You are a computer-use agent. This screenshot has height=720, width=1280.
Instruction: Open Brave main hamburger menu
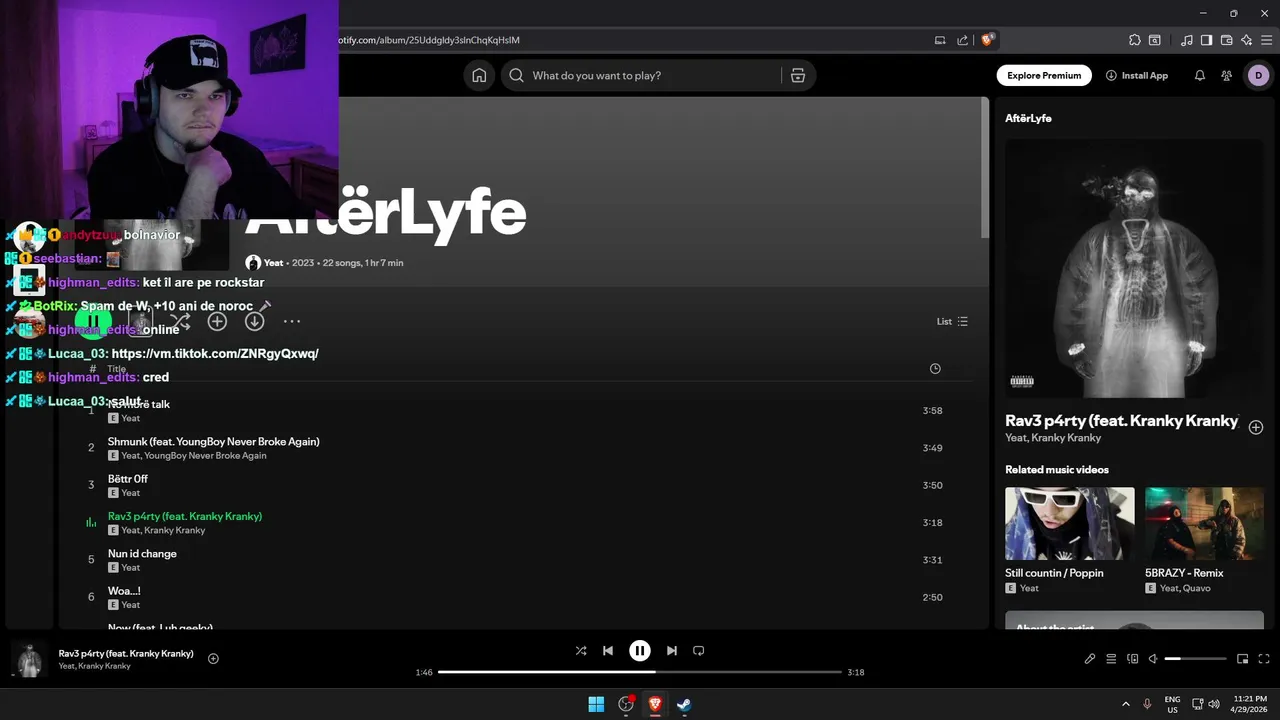1265,40
